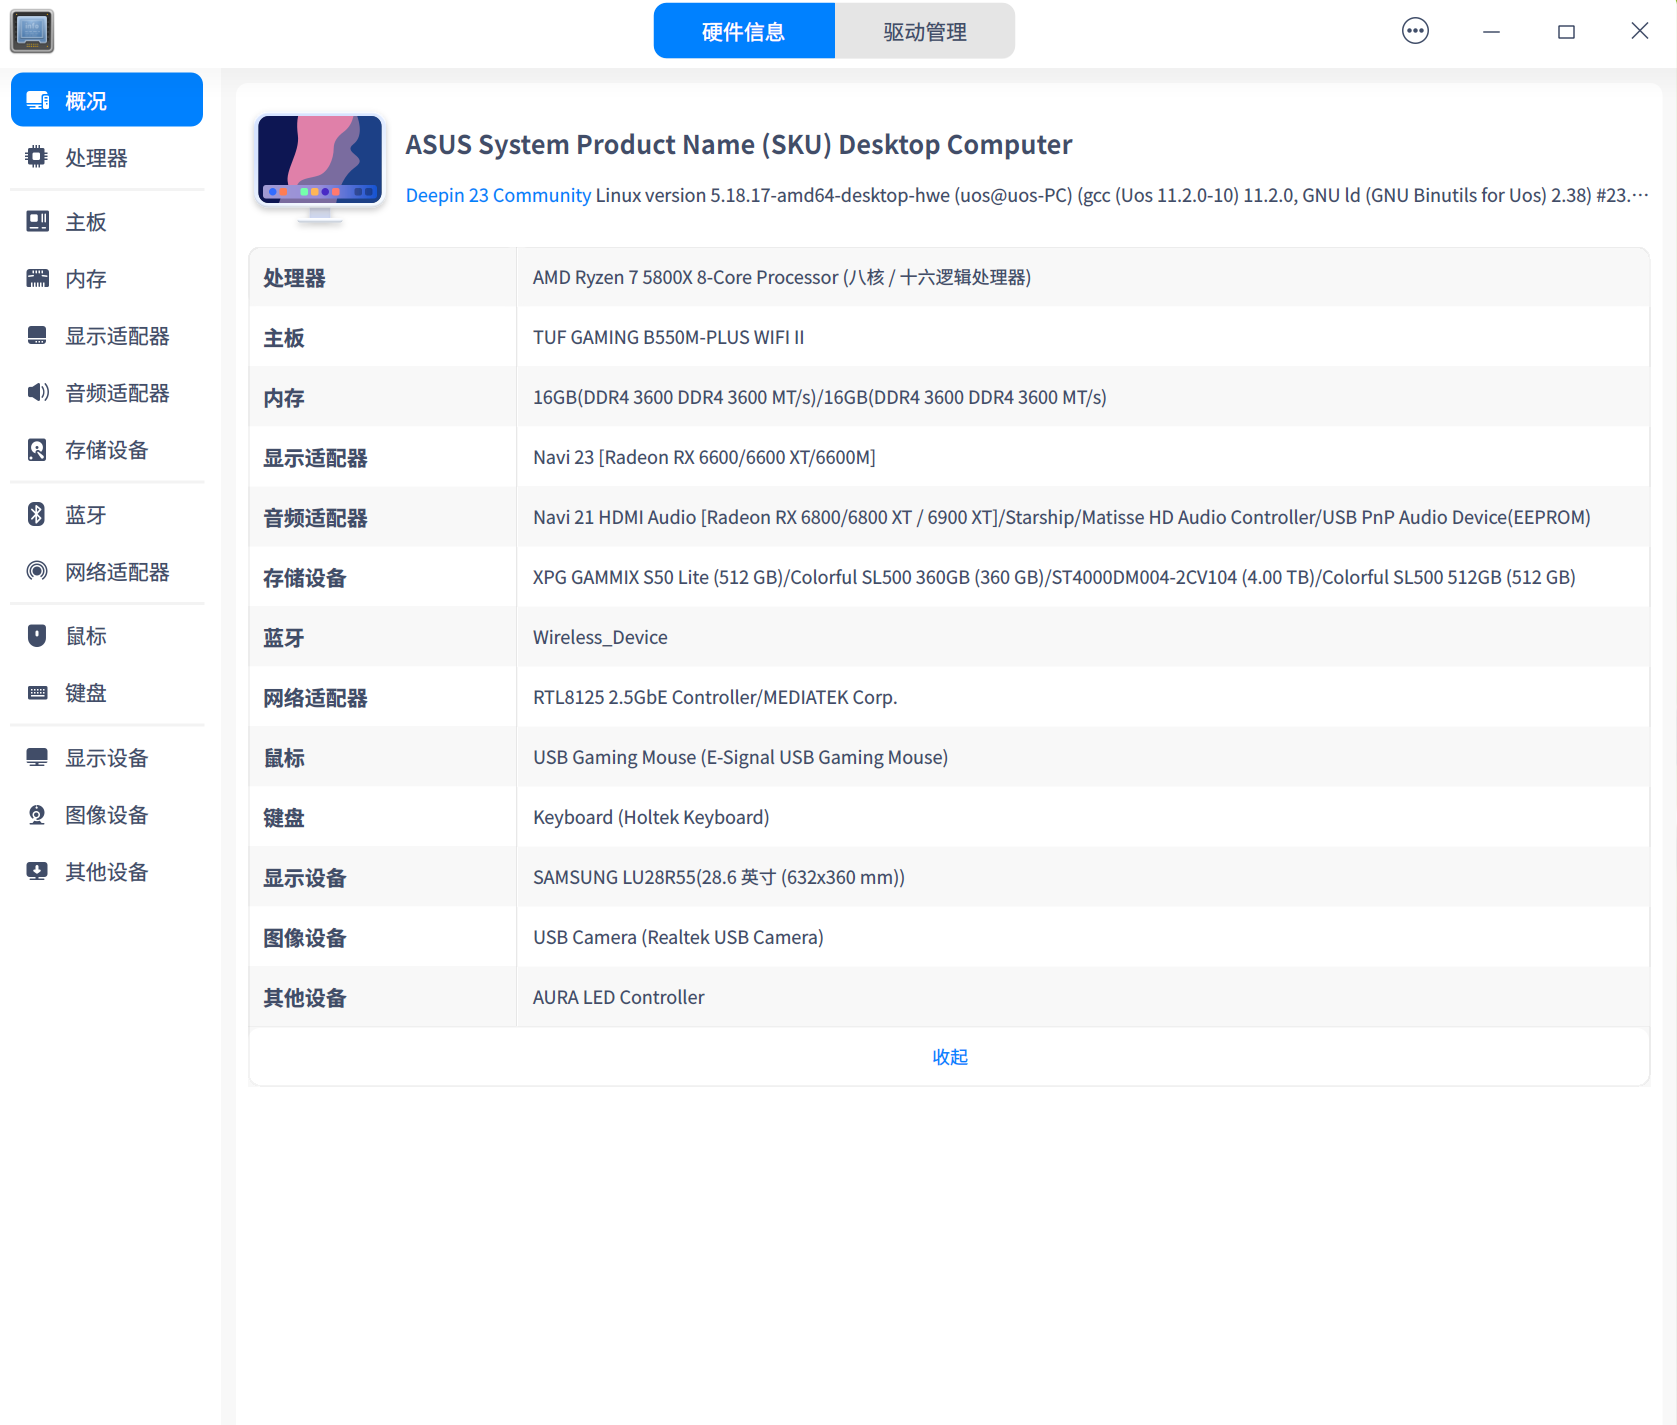This screenshot has width=1677, height=1425.
Task: Open the 网络适配器 sidebar entry
Action: click(107, 571)
